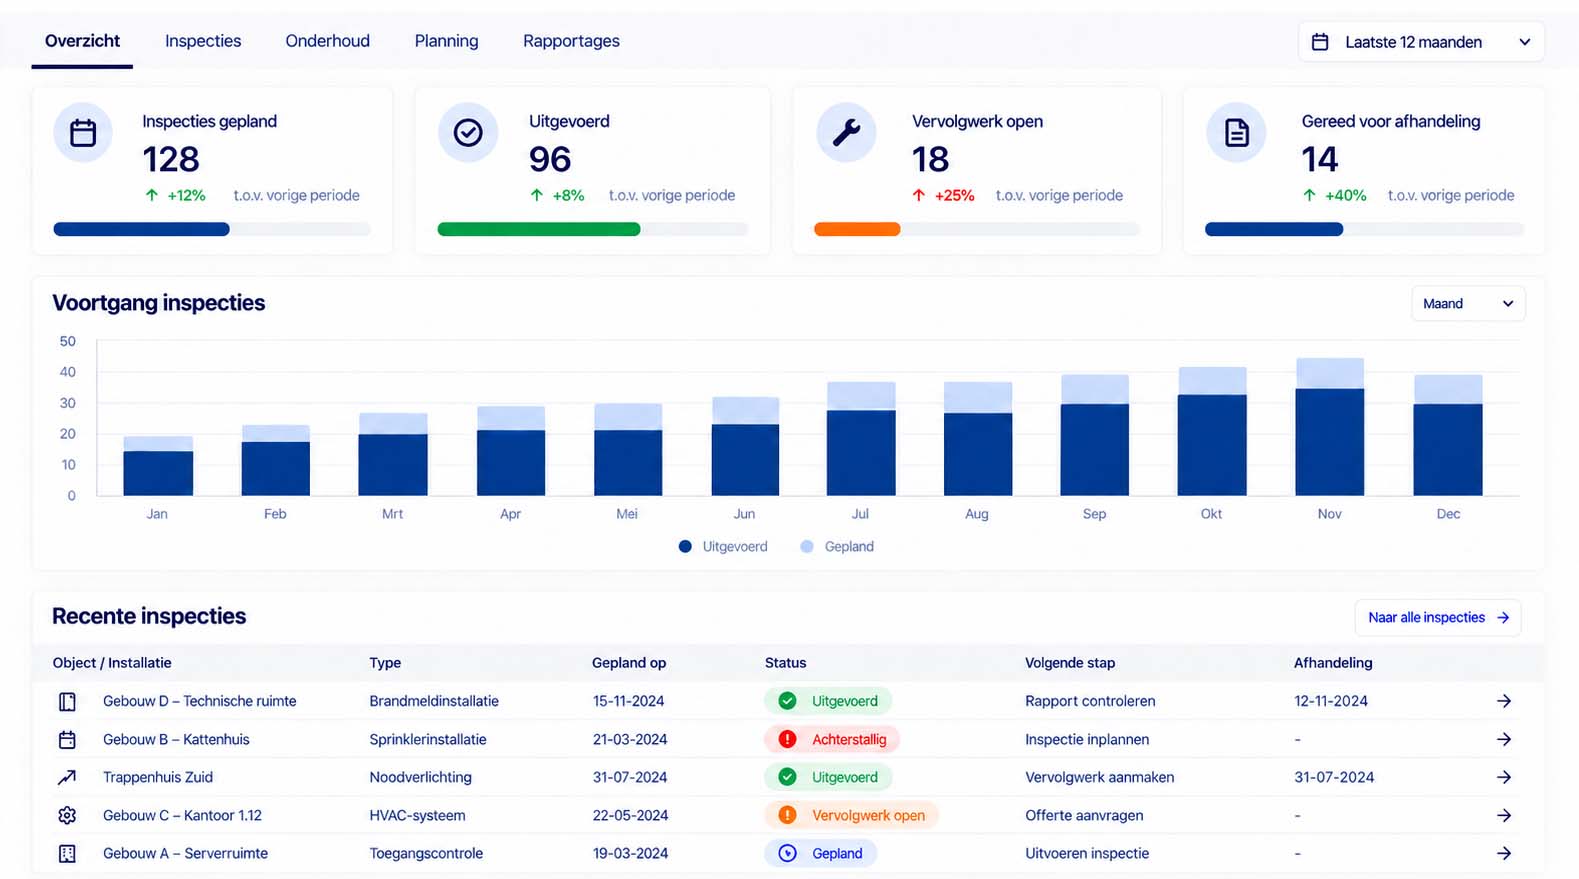Click the Uitgevoerd status badge for Trappenhuis Zuid
Viewport: 1579px width, 879px height.
[x=828, y=777]
